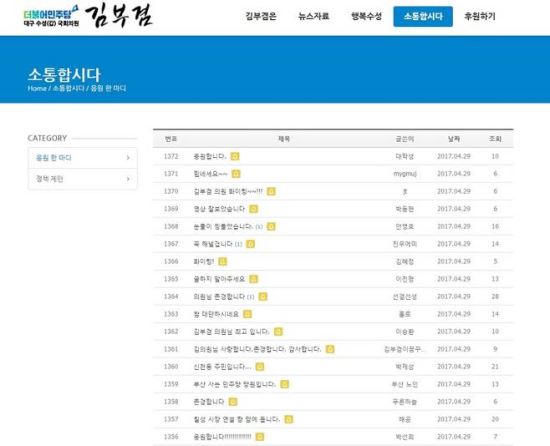Open the 뉴스자료 menu
Screen dimensions: 550x446
pos(314,16)
